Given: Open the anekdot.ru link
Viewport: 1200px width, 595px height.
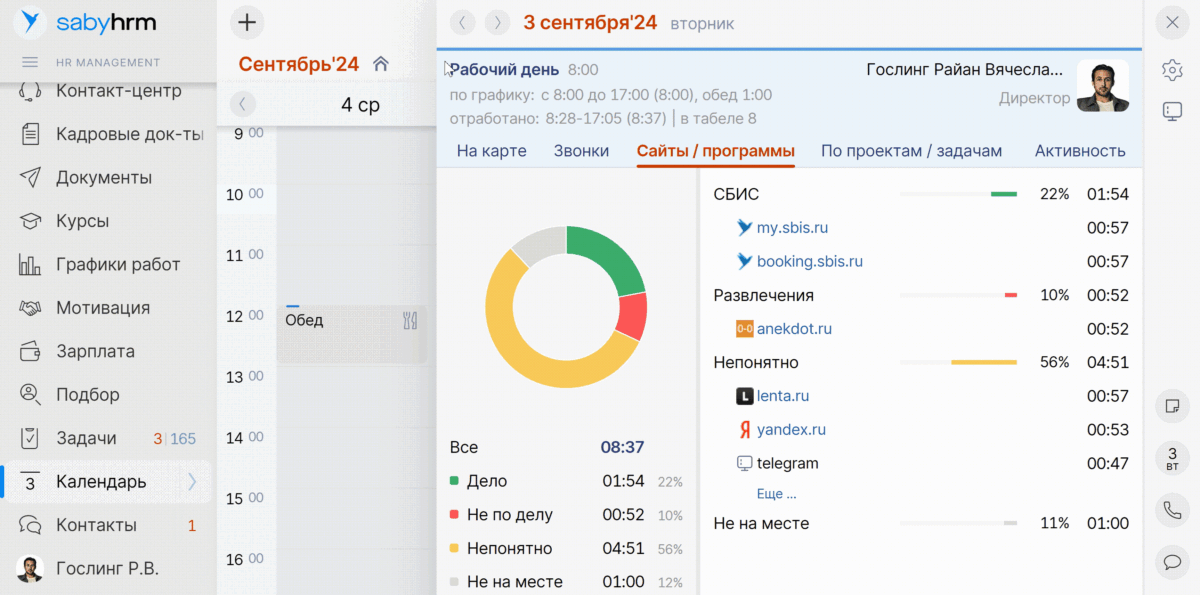Looking at the screenshot, I should pyautogui.click(x=794, y=329).
